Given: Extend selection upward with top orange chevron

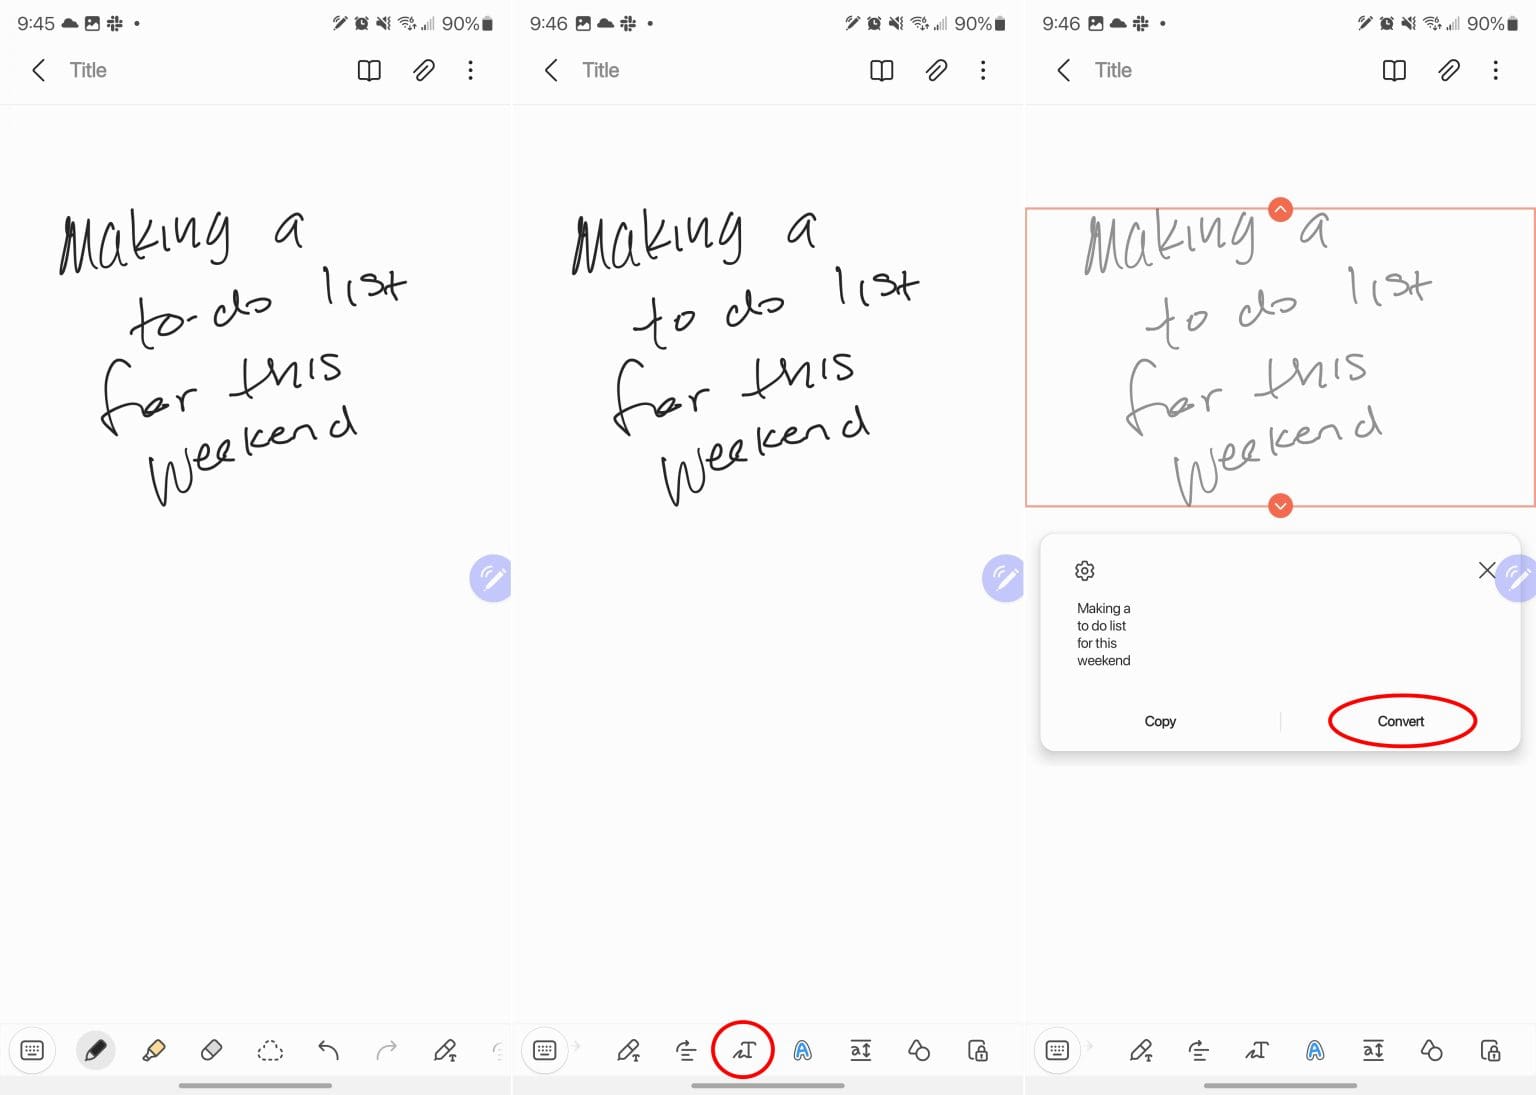Looking at the screenshot, I should pyautogui.click(x=1280, y=209).
